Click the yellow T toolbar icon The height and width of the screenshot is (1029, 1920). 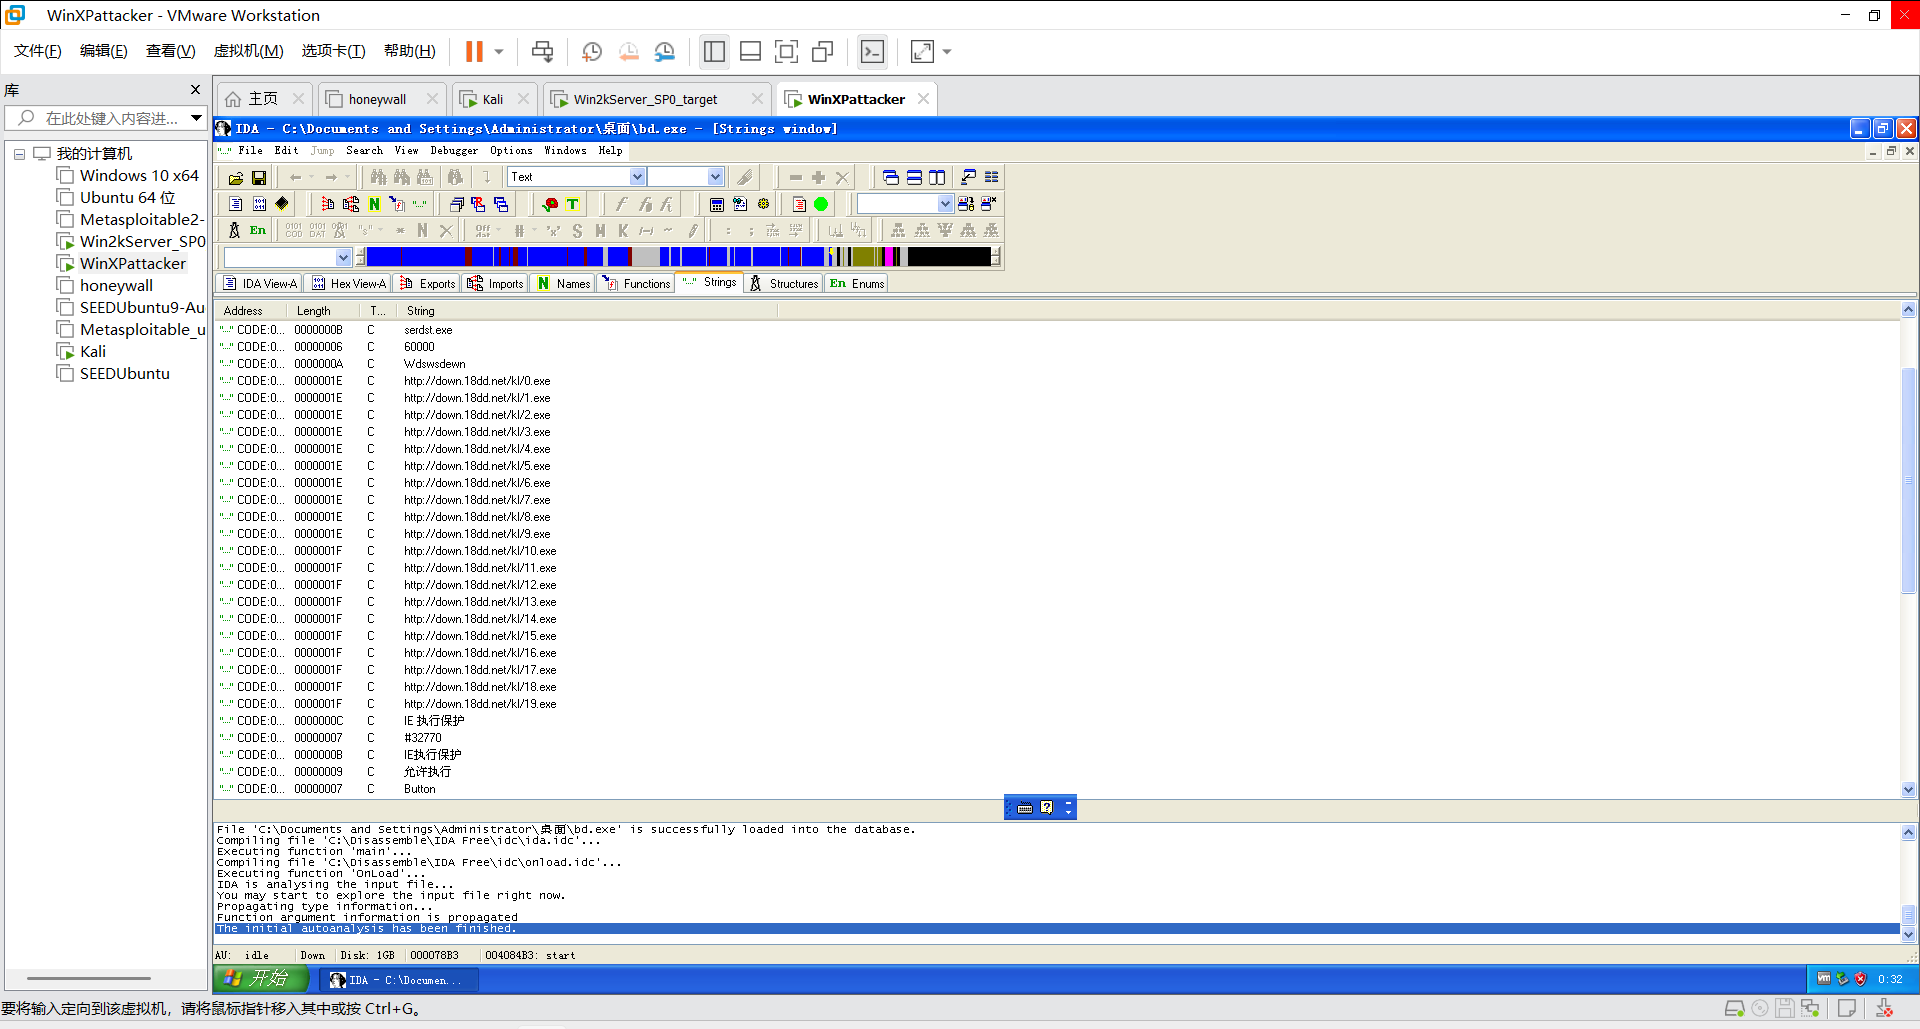(x=573, y=204)
